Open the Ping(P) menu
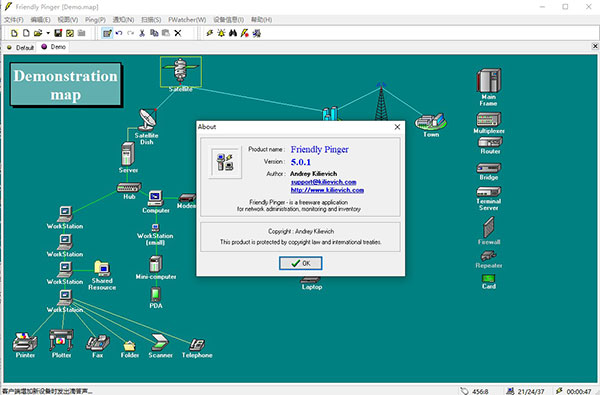Screen dimensions: 600x395 [95, 20]
